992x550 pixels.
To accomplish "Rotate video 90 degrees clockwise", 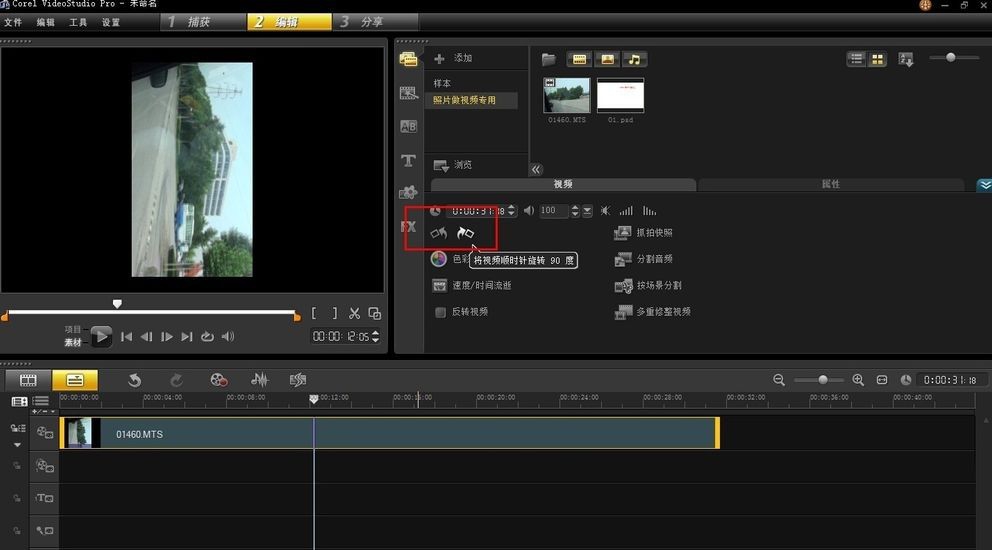I will point(465,233).
